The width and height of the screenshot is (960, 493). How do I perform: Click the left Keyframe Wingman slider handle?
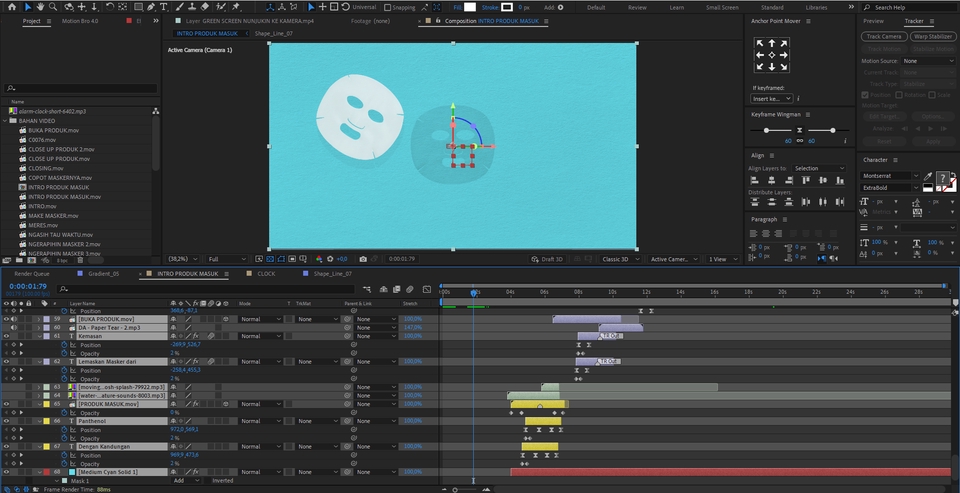[767, 130]
